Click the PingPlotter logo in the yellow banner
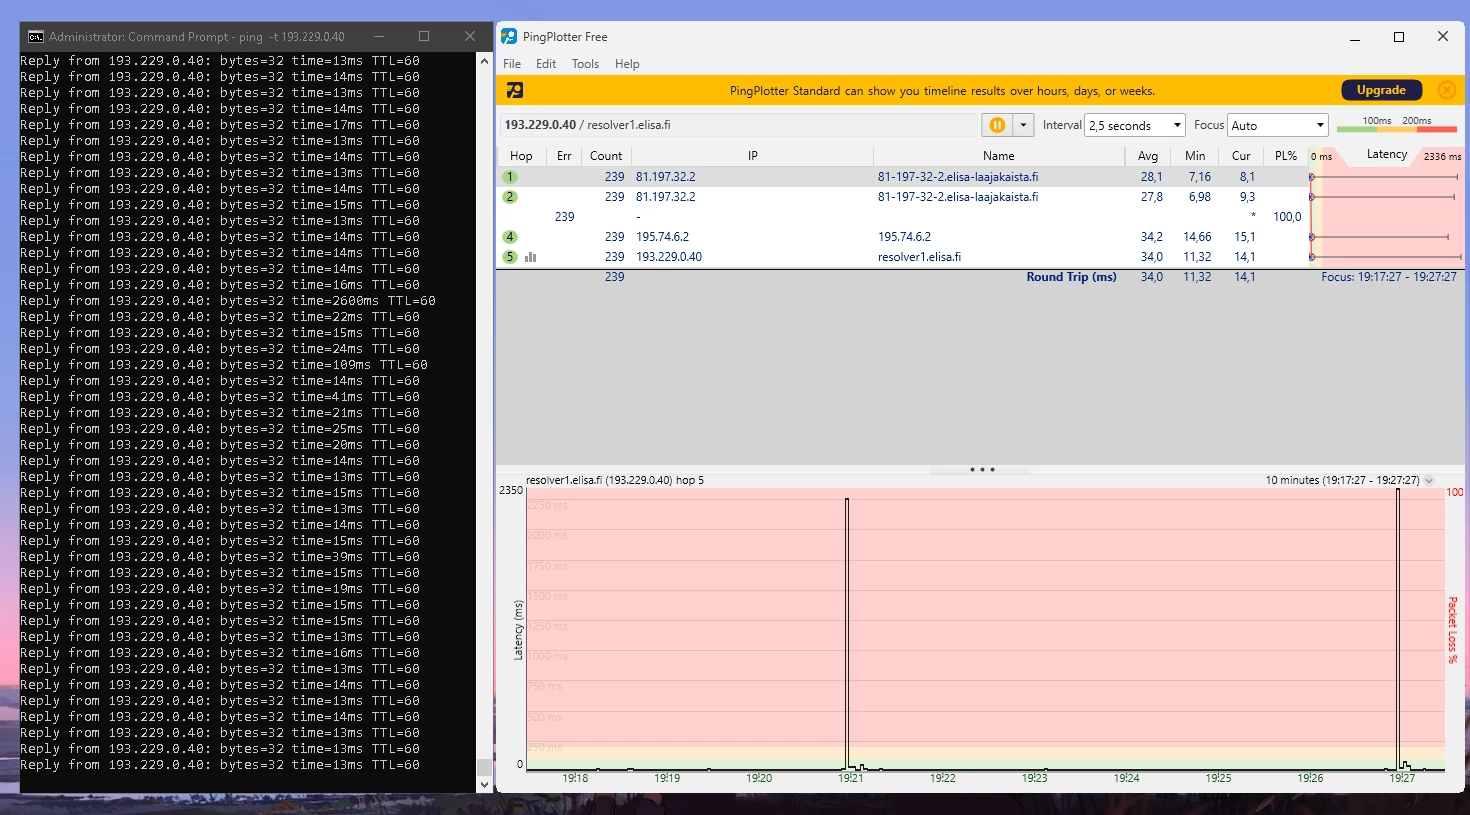Image resolution: width=1470 pixels, height=815 pixels. click(515, 91)
